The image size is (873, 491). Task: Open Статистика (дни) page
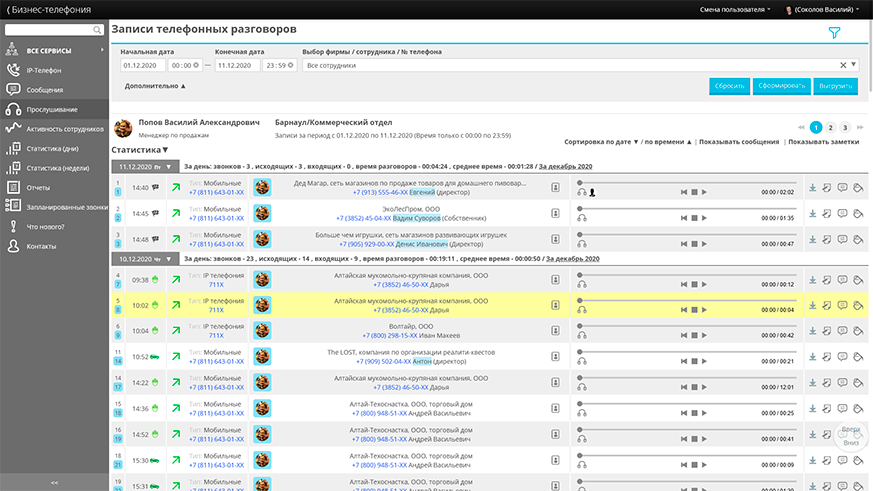(x=55, y=149)
